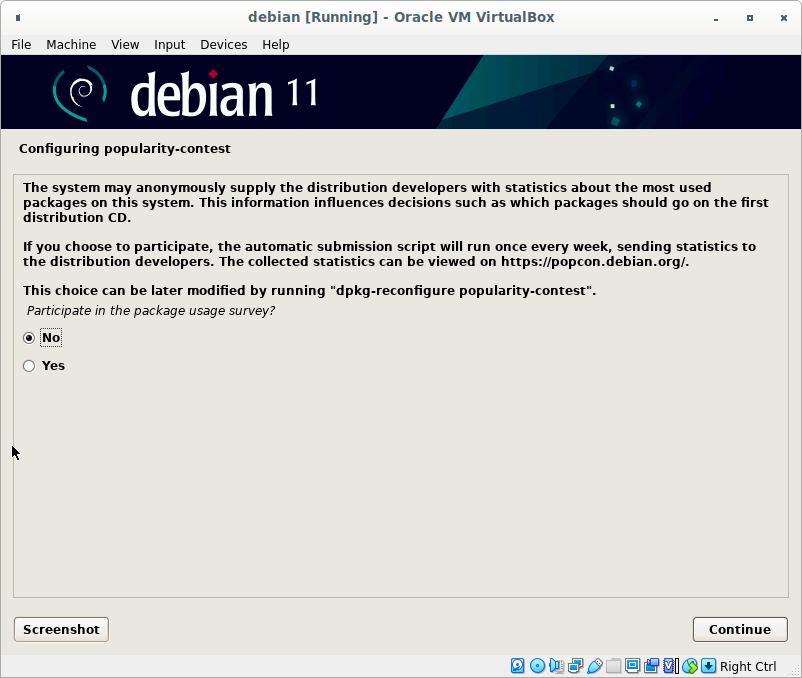The width and height of the screenshot is (802, 678).
Task: Click the keyboard capture arrow icon
Action: [x=708, y=666]
